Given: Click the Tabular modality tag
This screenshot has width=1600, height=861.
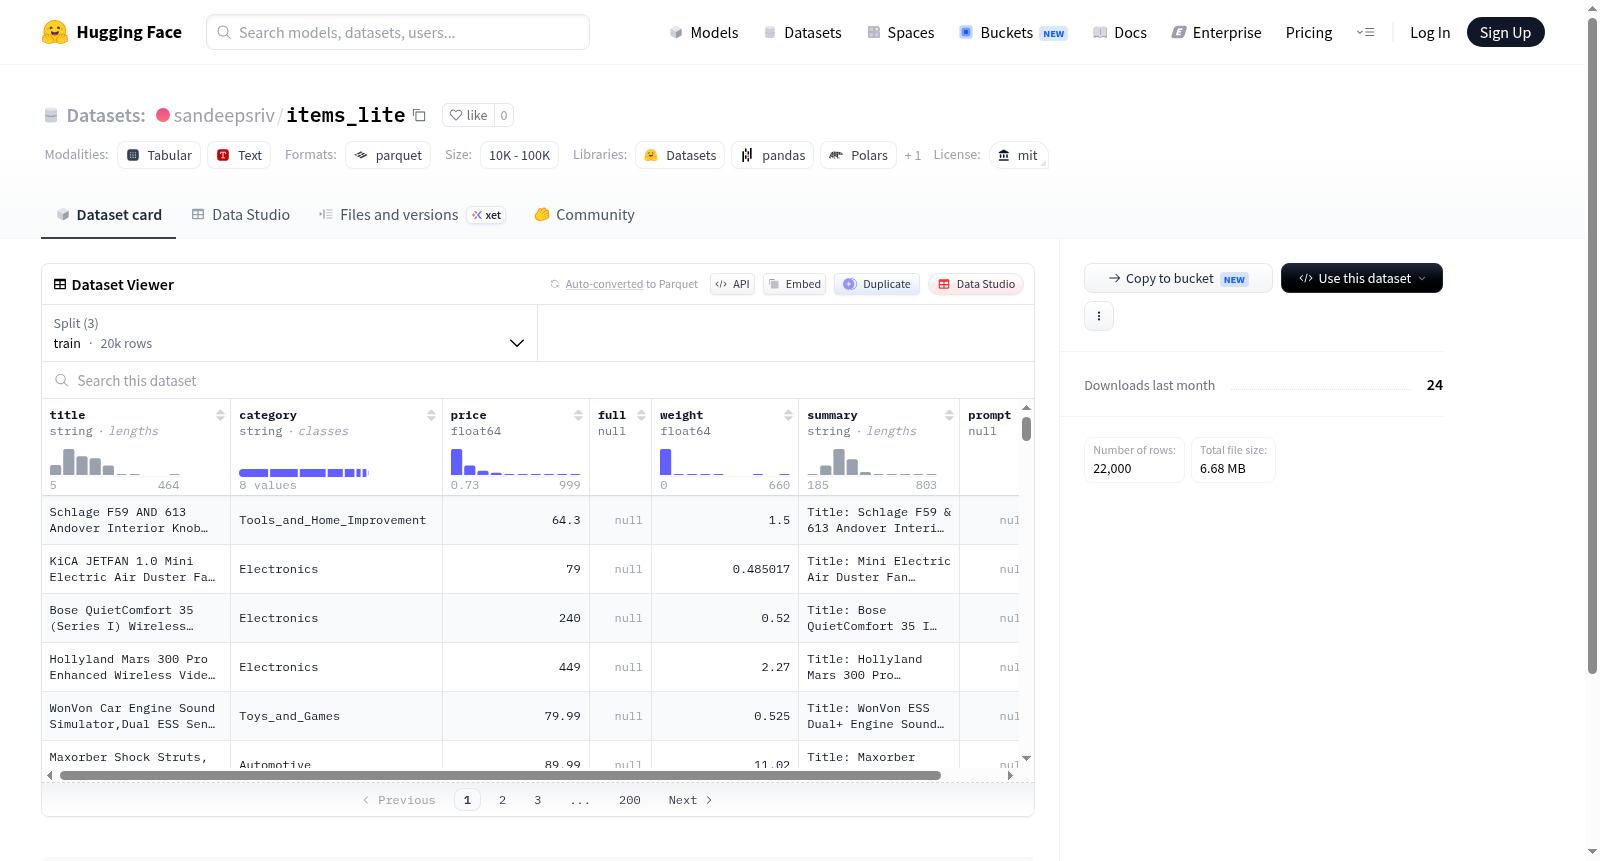Looking at the screenshot, I should [159, 155].
